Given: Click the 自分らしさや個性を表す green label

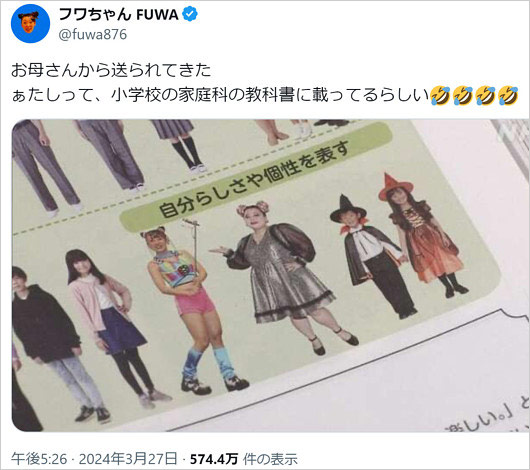Looking at the screenshot, I should 256,177.
